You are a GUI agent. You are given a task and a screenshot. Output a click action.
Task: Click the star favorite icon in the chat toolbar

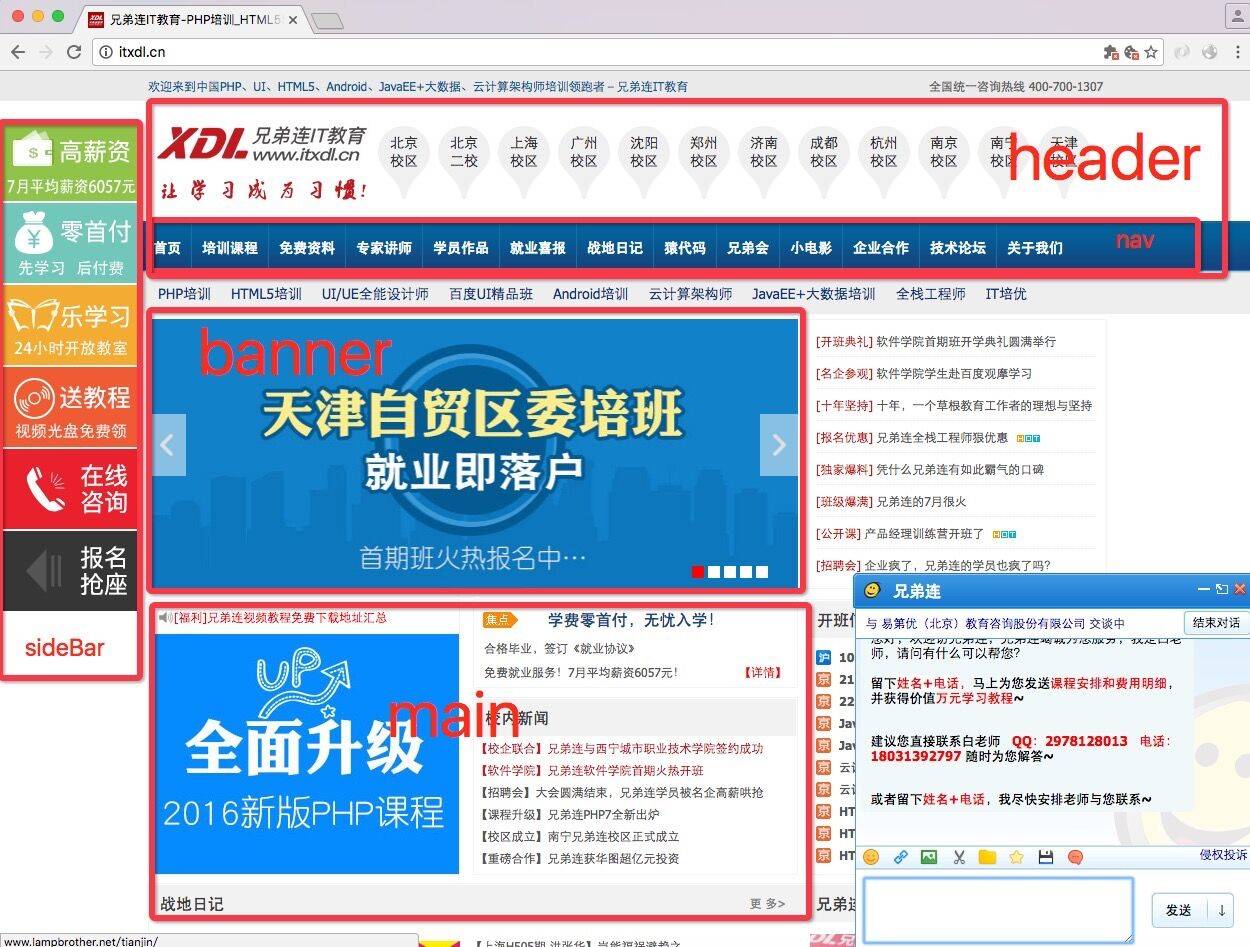point(1015,857)
